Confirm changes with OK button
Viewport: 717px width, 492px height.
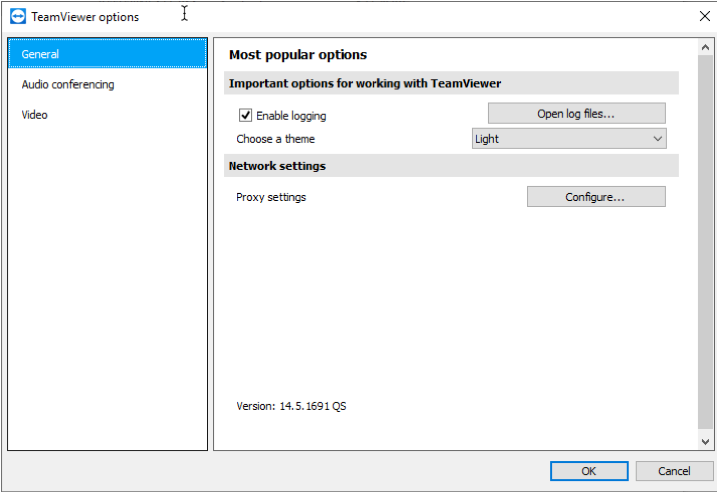point(589,471)
